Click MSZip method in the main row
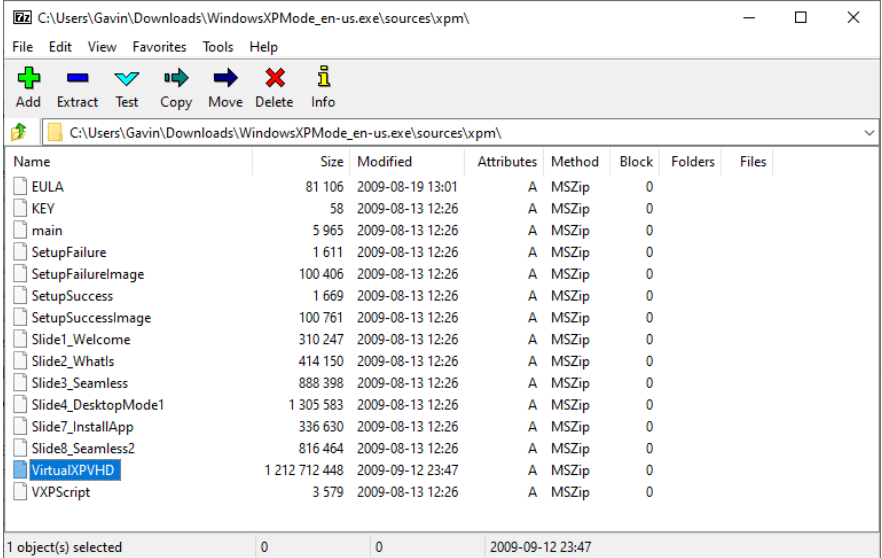 click(570, 231)
